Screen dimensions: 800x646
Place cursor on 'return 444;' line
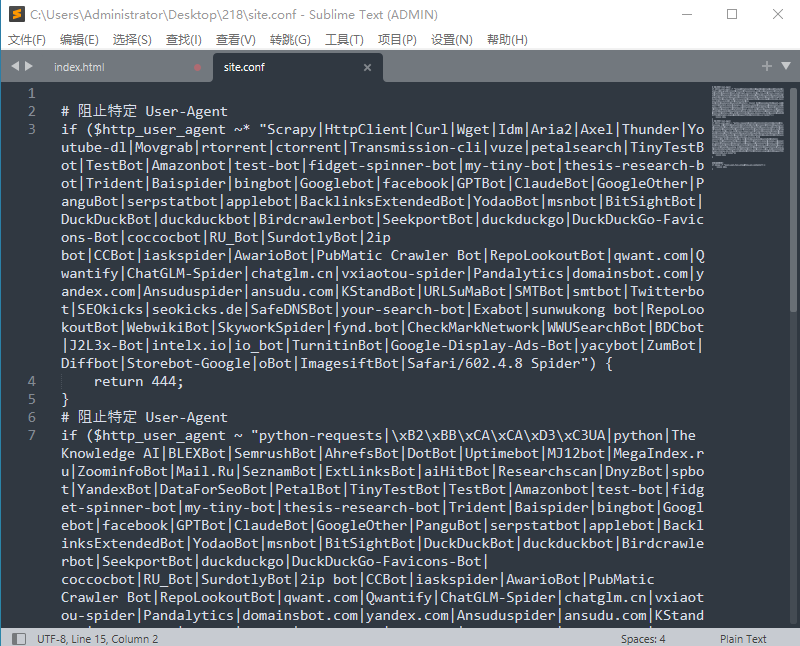click(138, 381)
